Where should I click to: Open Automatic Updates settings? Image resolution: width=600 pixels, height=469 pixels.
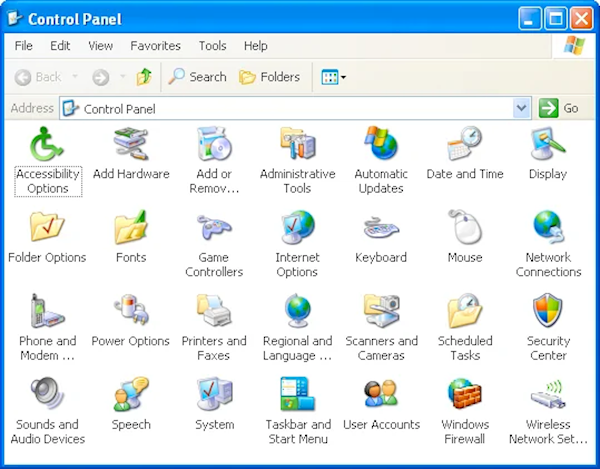click(x=381, y=145)
